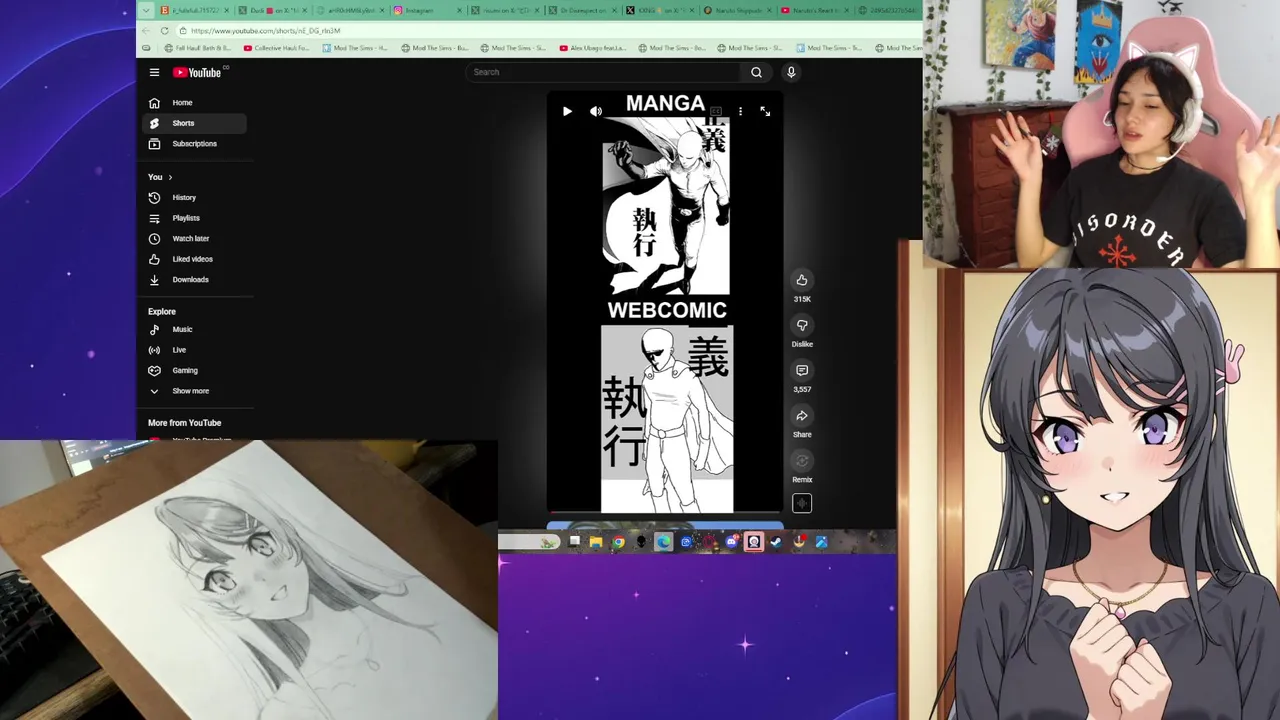
Task: Toggle captions on the Short
Action: pos(715,111)
